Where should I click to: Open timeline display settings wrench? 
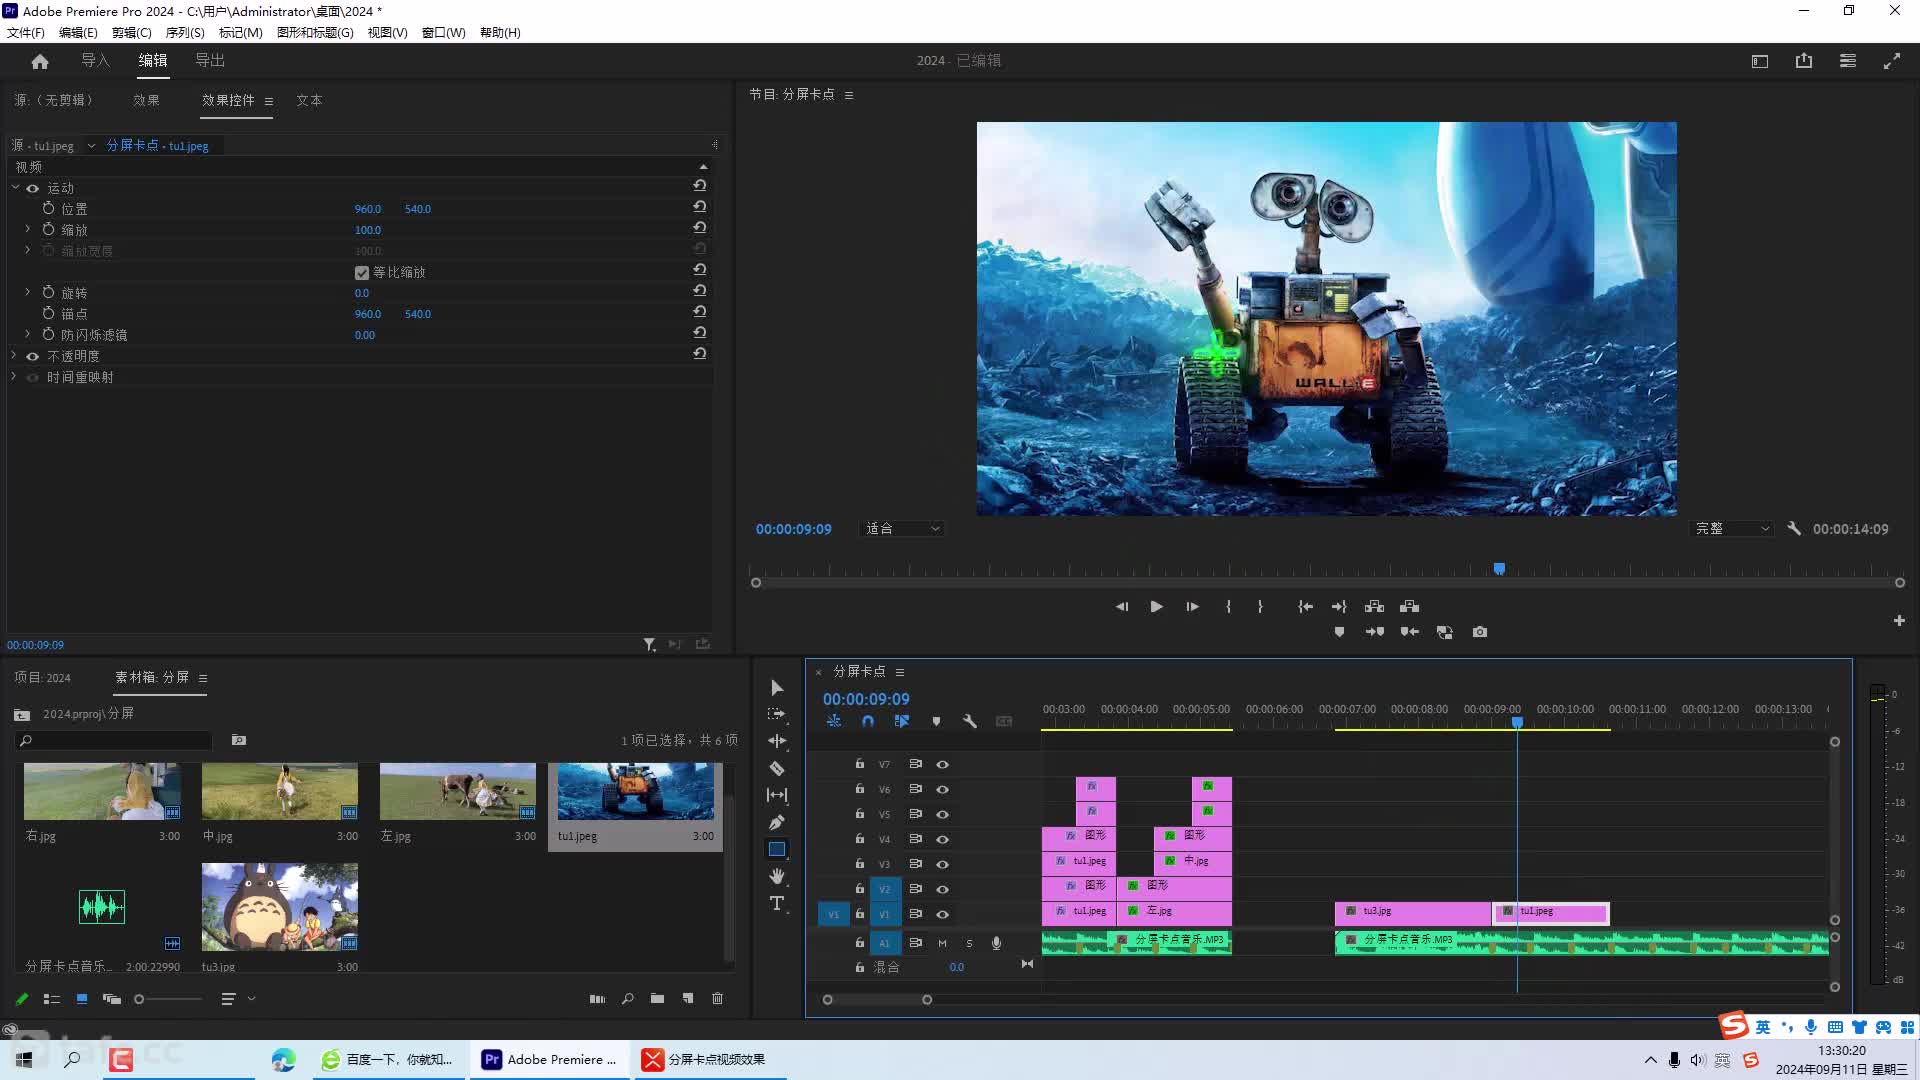tap(970, 721)
